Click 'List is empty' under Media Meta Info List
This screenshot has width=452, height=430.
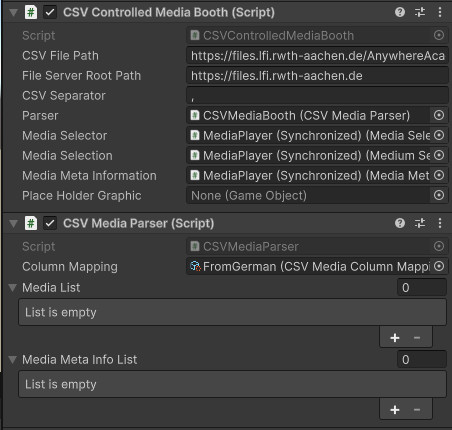(x=61, y=384)
